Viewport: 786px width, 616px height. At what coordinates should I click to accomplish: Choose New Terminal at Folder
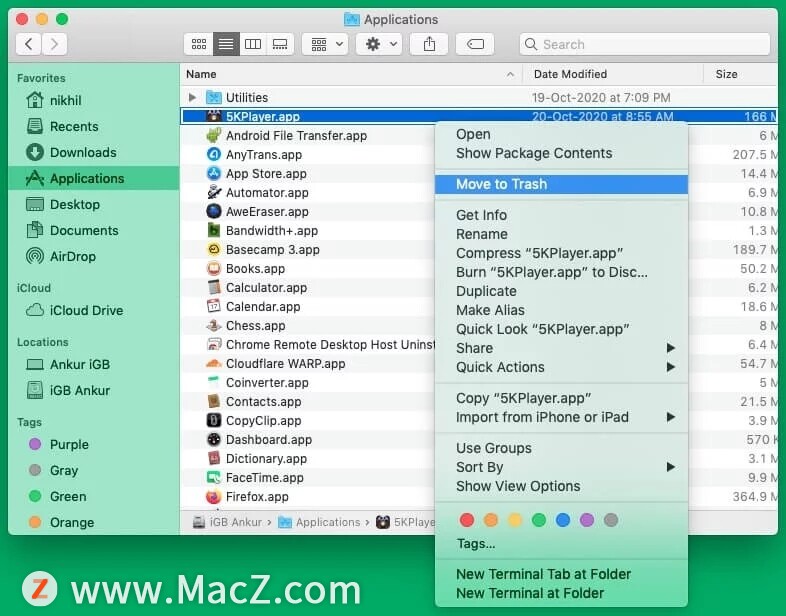[561, 593]
